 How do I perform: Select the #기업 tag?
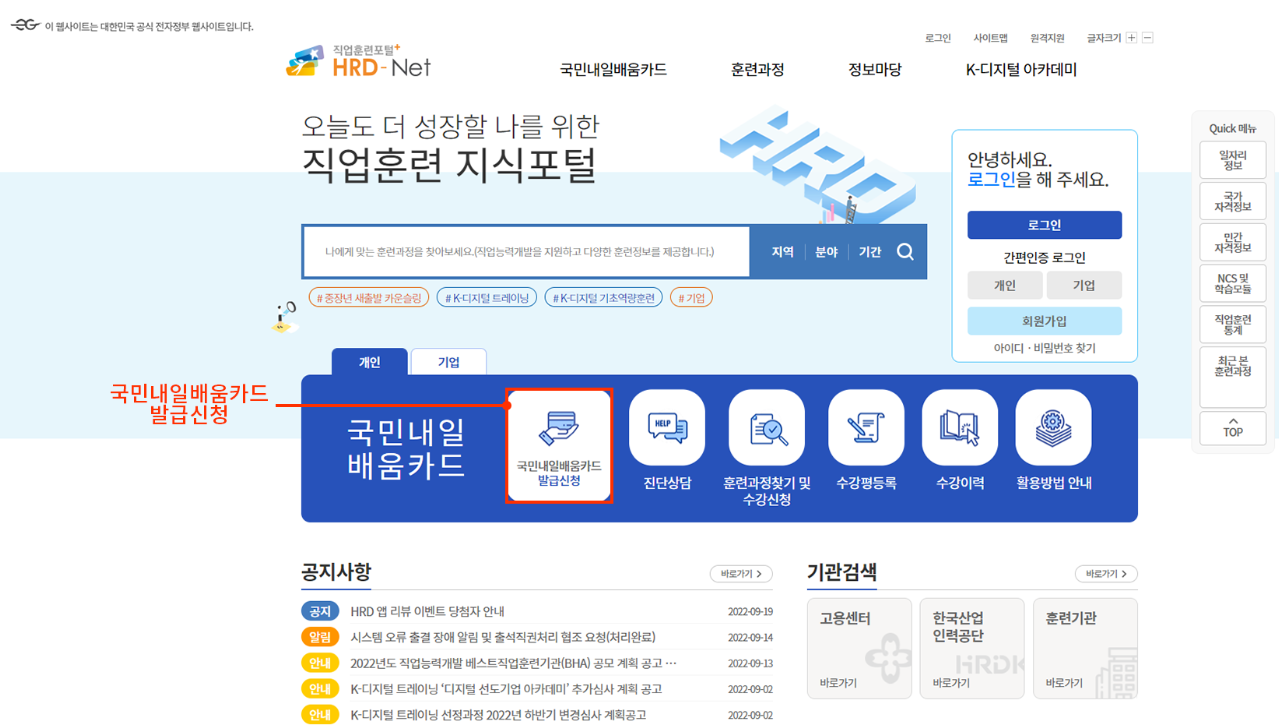[691, 298]
